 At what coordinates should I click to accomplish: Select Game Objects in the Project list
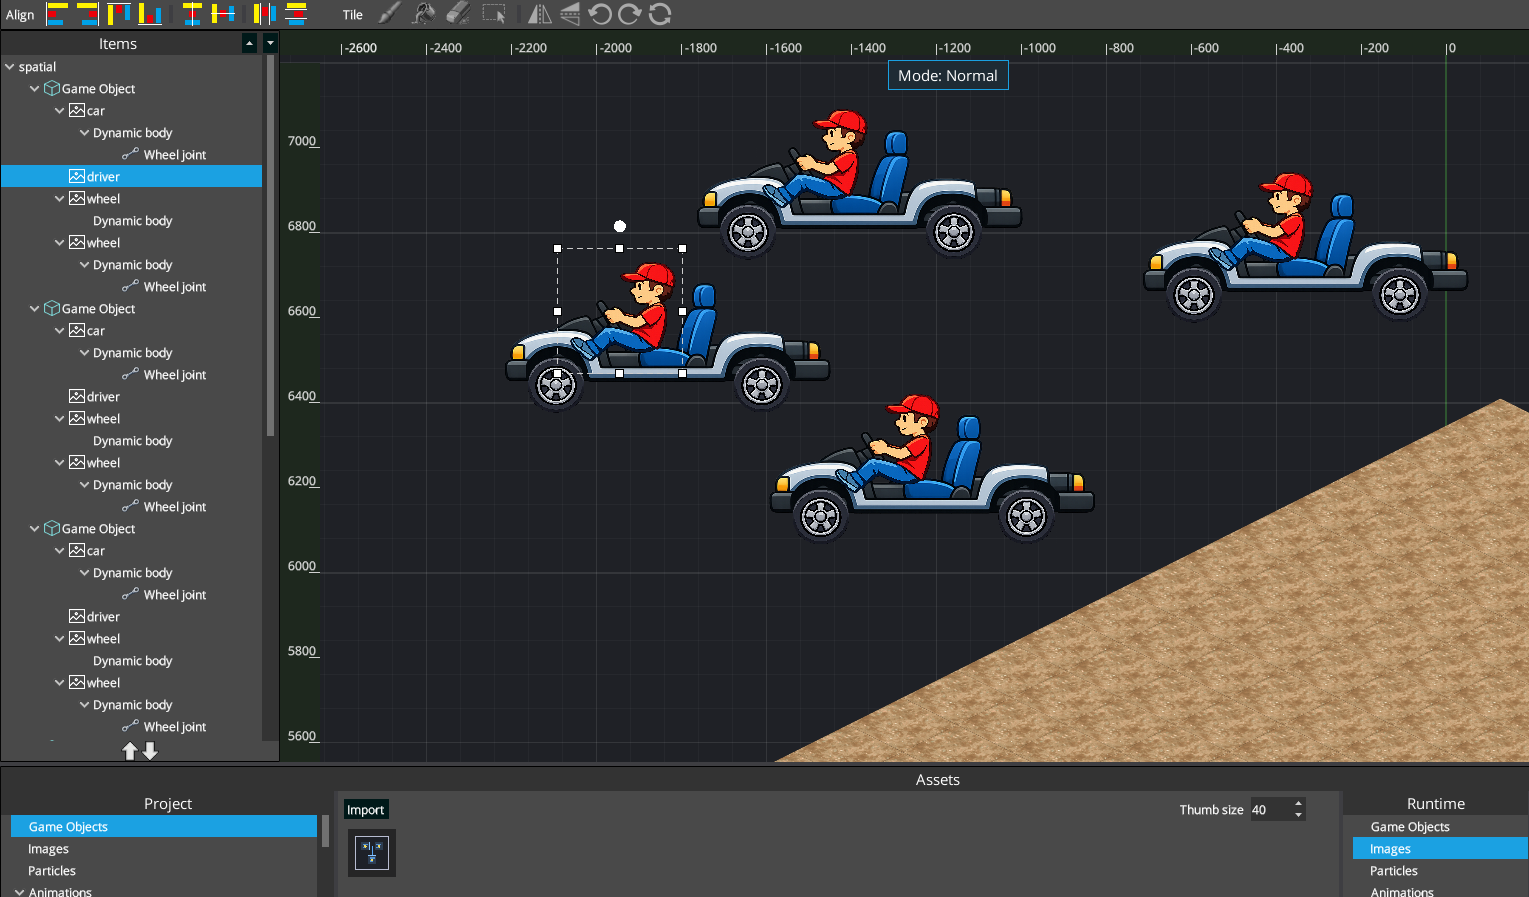[164, 827]
